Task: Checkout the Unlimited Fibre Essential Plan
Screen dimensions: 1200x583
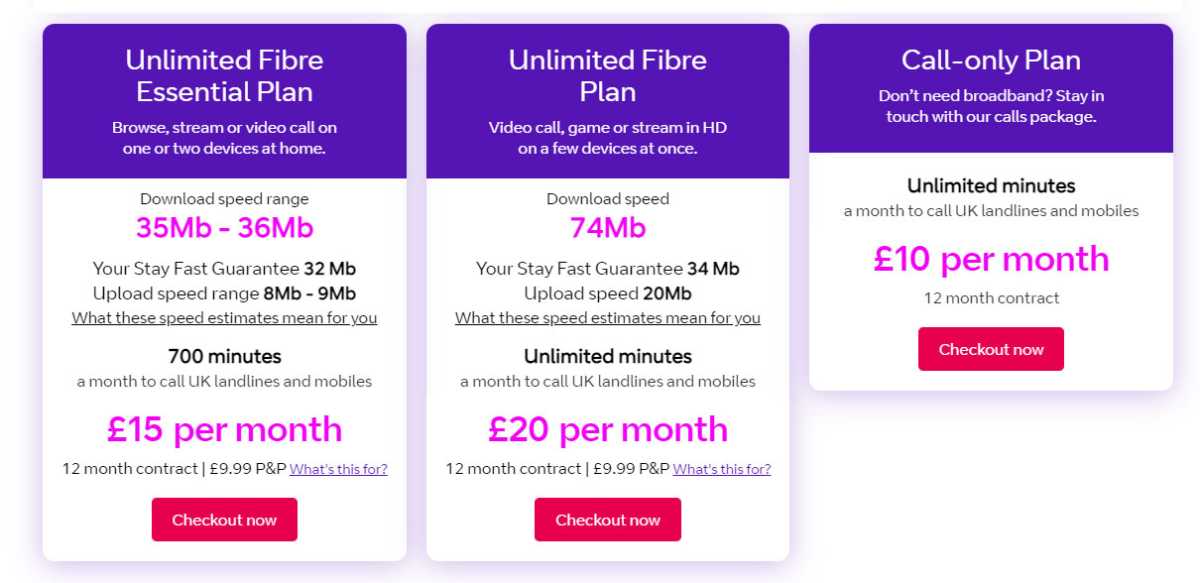Action: (224, 520)
